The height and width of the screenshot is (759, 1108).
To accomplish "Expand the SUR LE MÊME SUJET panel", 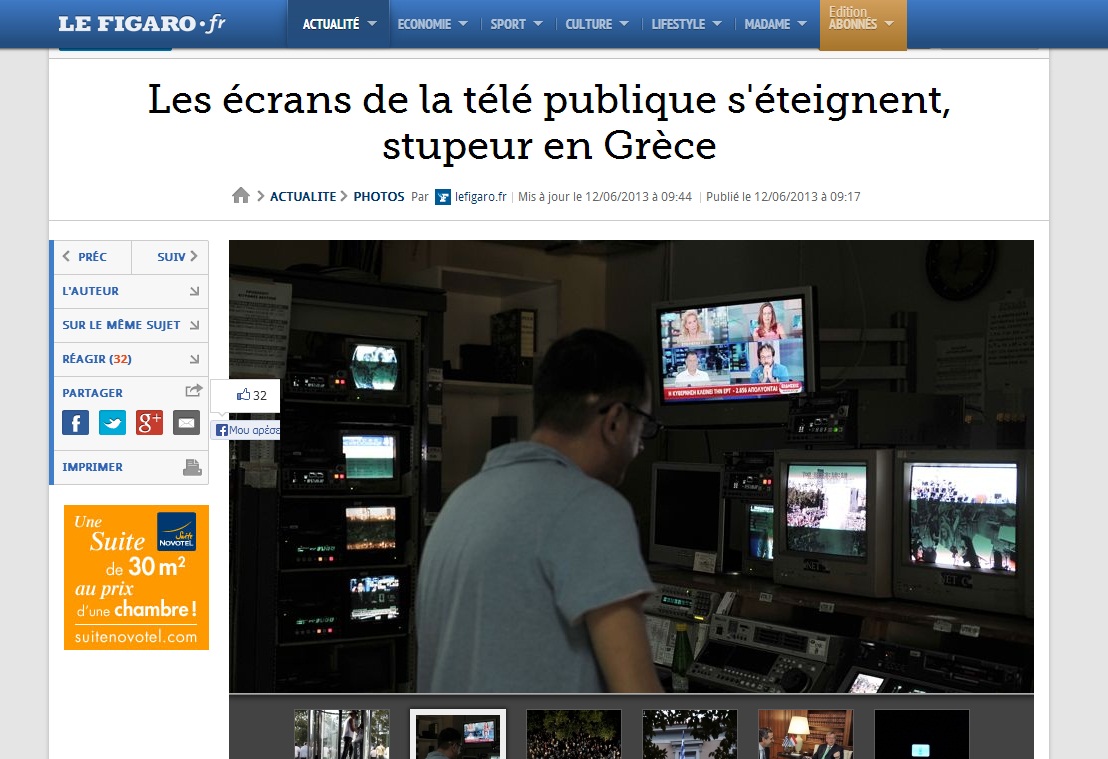I will click(x=130, y=325).
